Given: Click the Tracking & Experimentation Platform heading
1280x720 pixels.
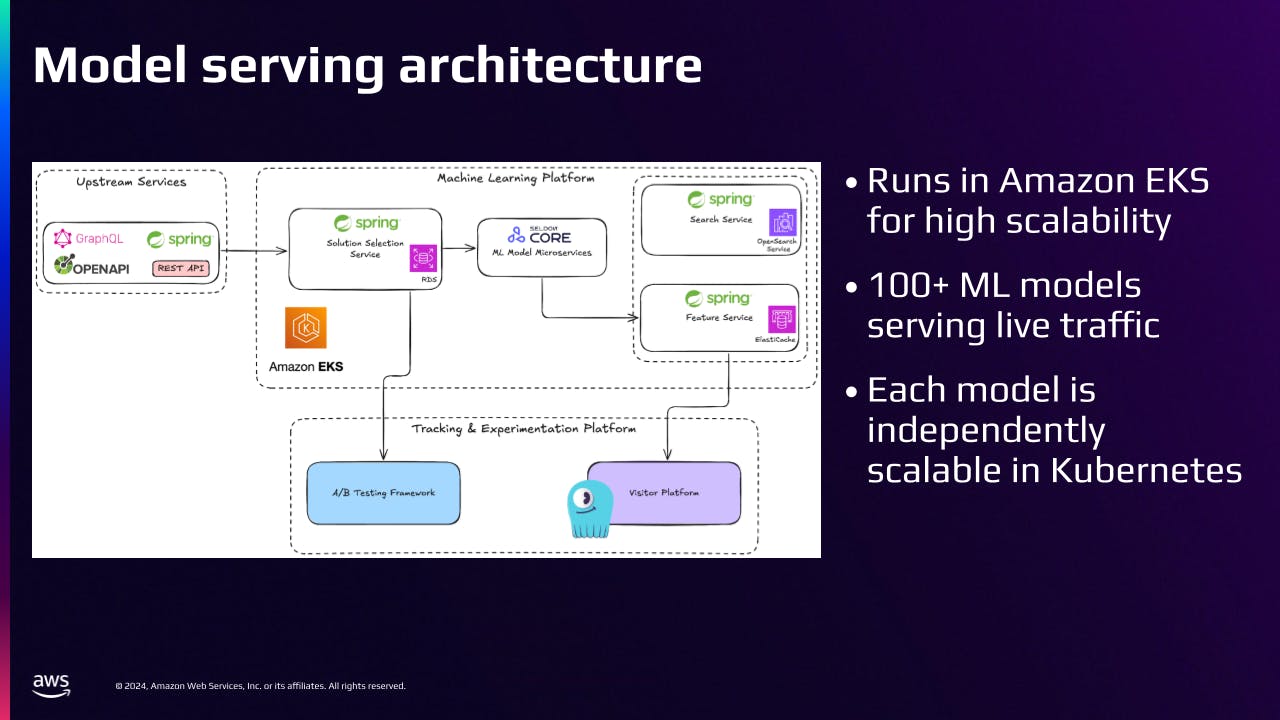Looking at the screenshot, I should click(523, 429).
